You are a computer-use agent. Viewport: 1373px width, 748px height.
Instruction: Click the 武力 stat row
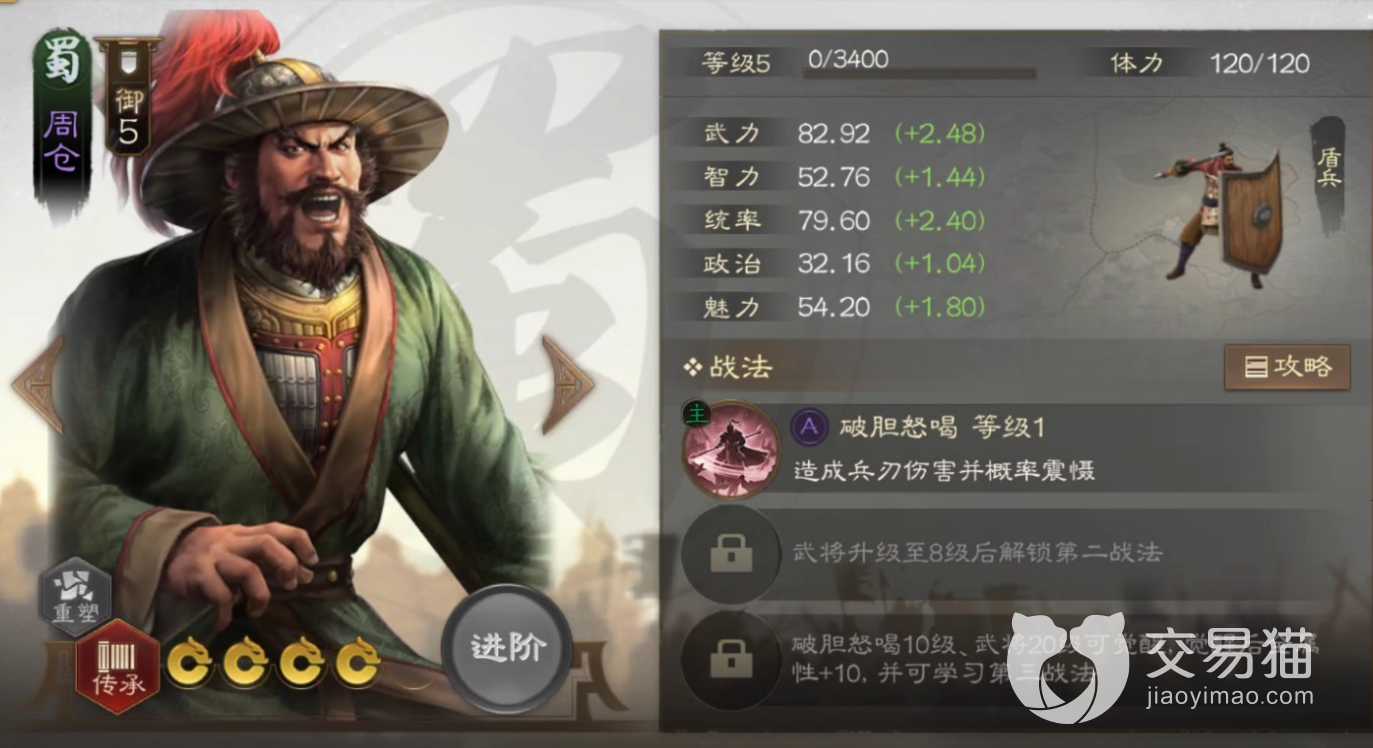pyautogui.click(x=846, y=133)
